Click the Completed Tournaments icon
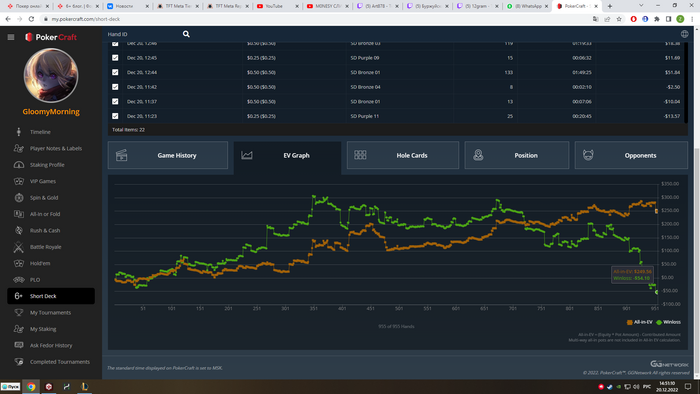 (x=19, y=362)
